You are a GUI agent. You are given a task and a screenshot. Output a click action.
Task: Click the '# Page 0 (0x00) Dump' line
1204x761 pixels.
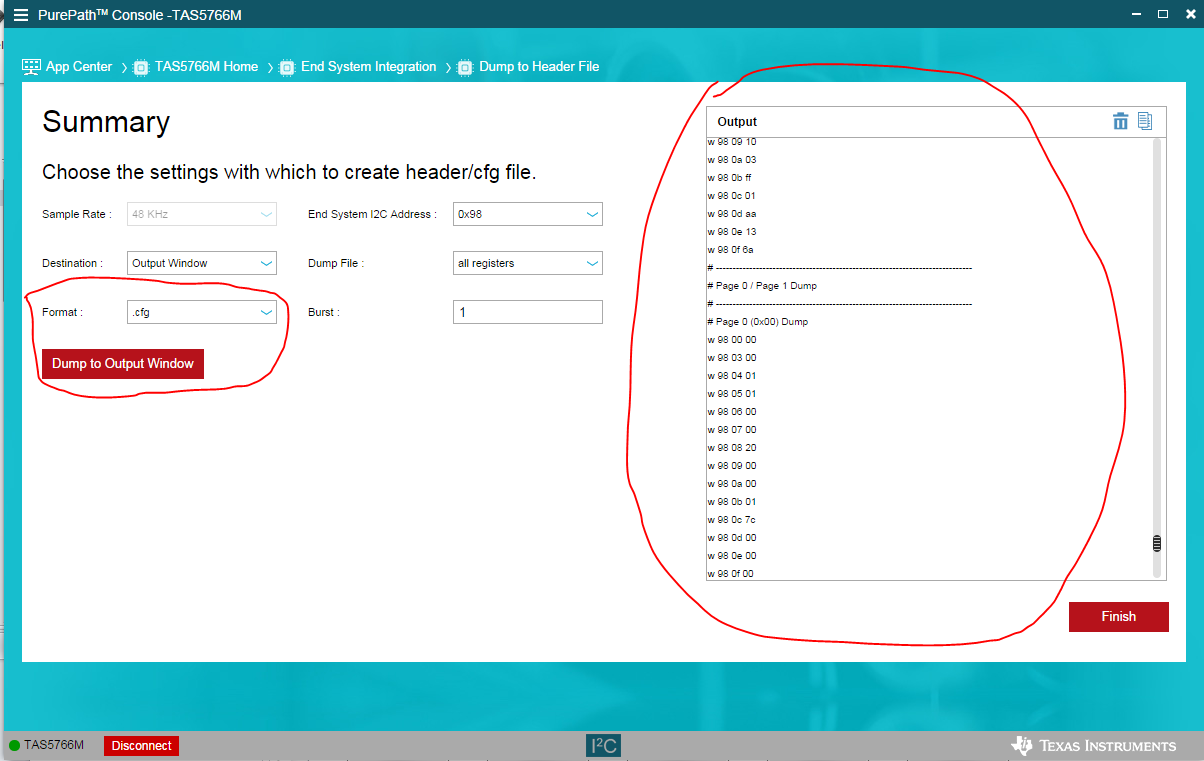coord(757,322)
